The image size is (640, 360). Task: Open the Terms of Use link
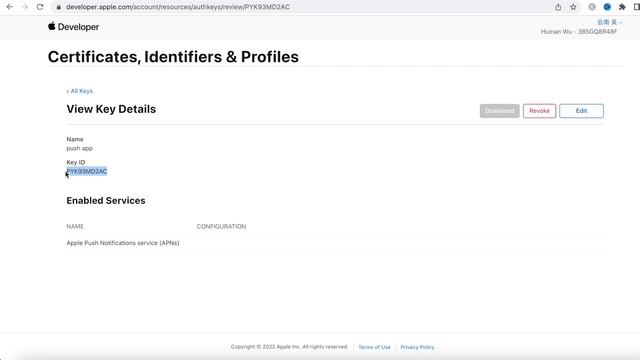(374, 347)
